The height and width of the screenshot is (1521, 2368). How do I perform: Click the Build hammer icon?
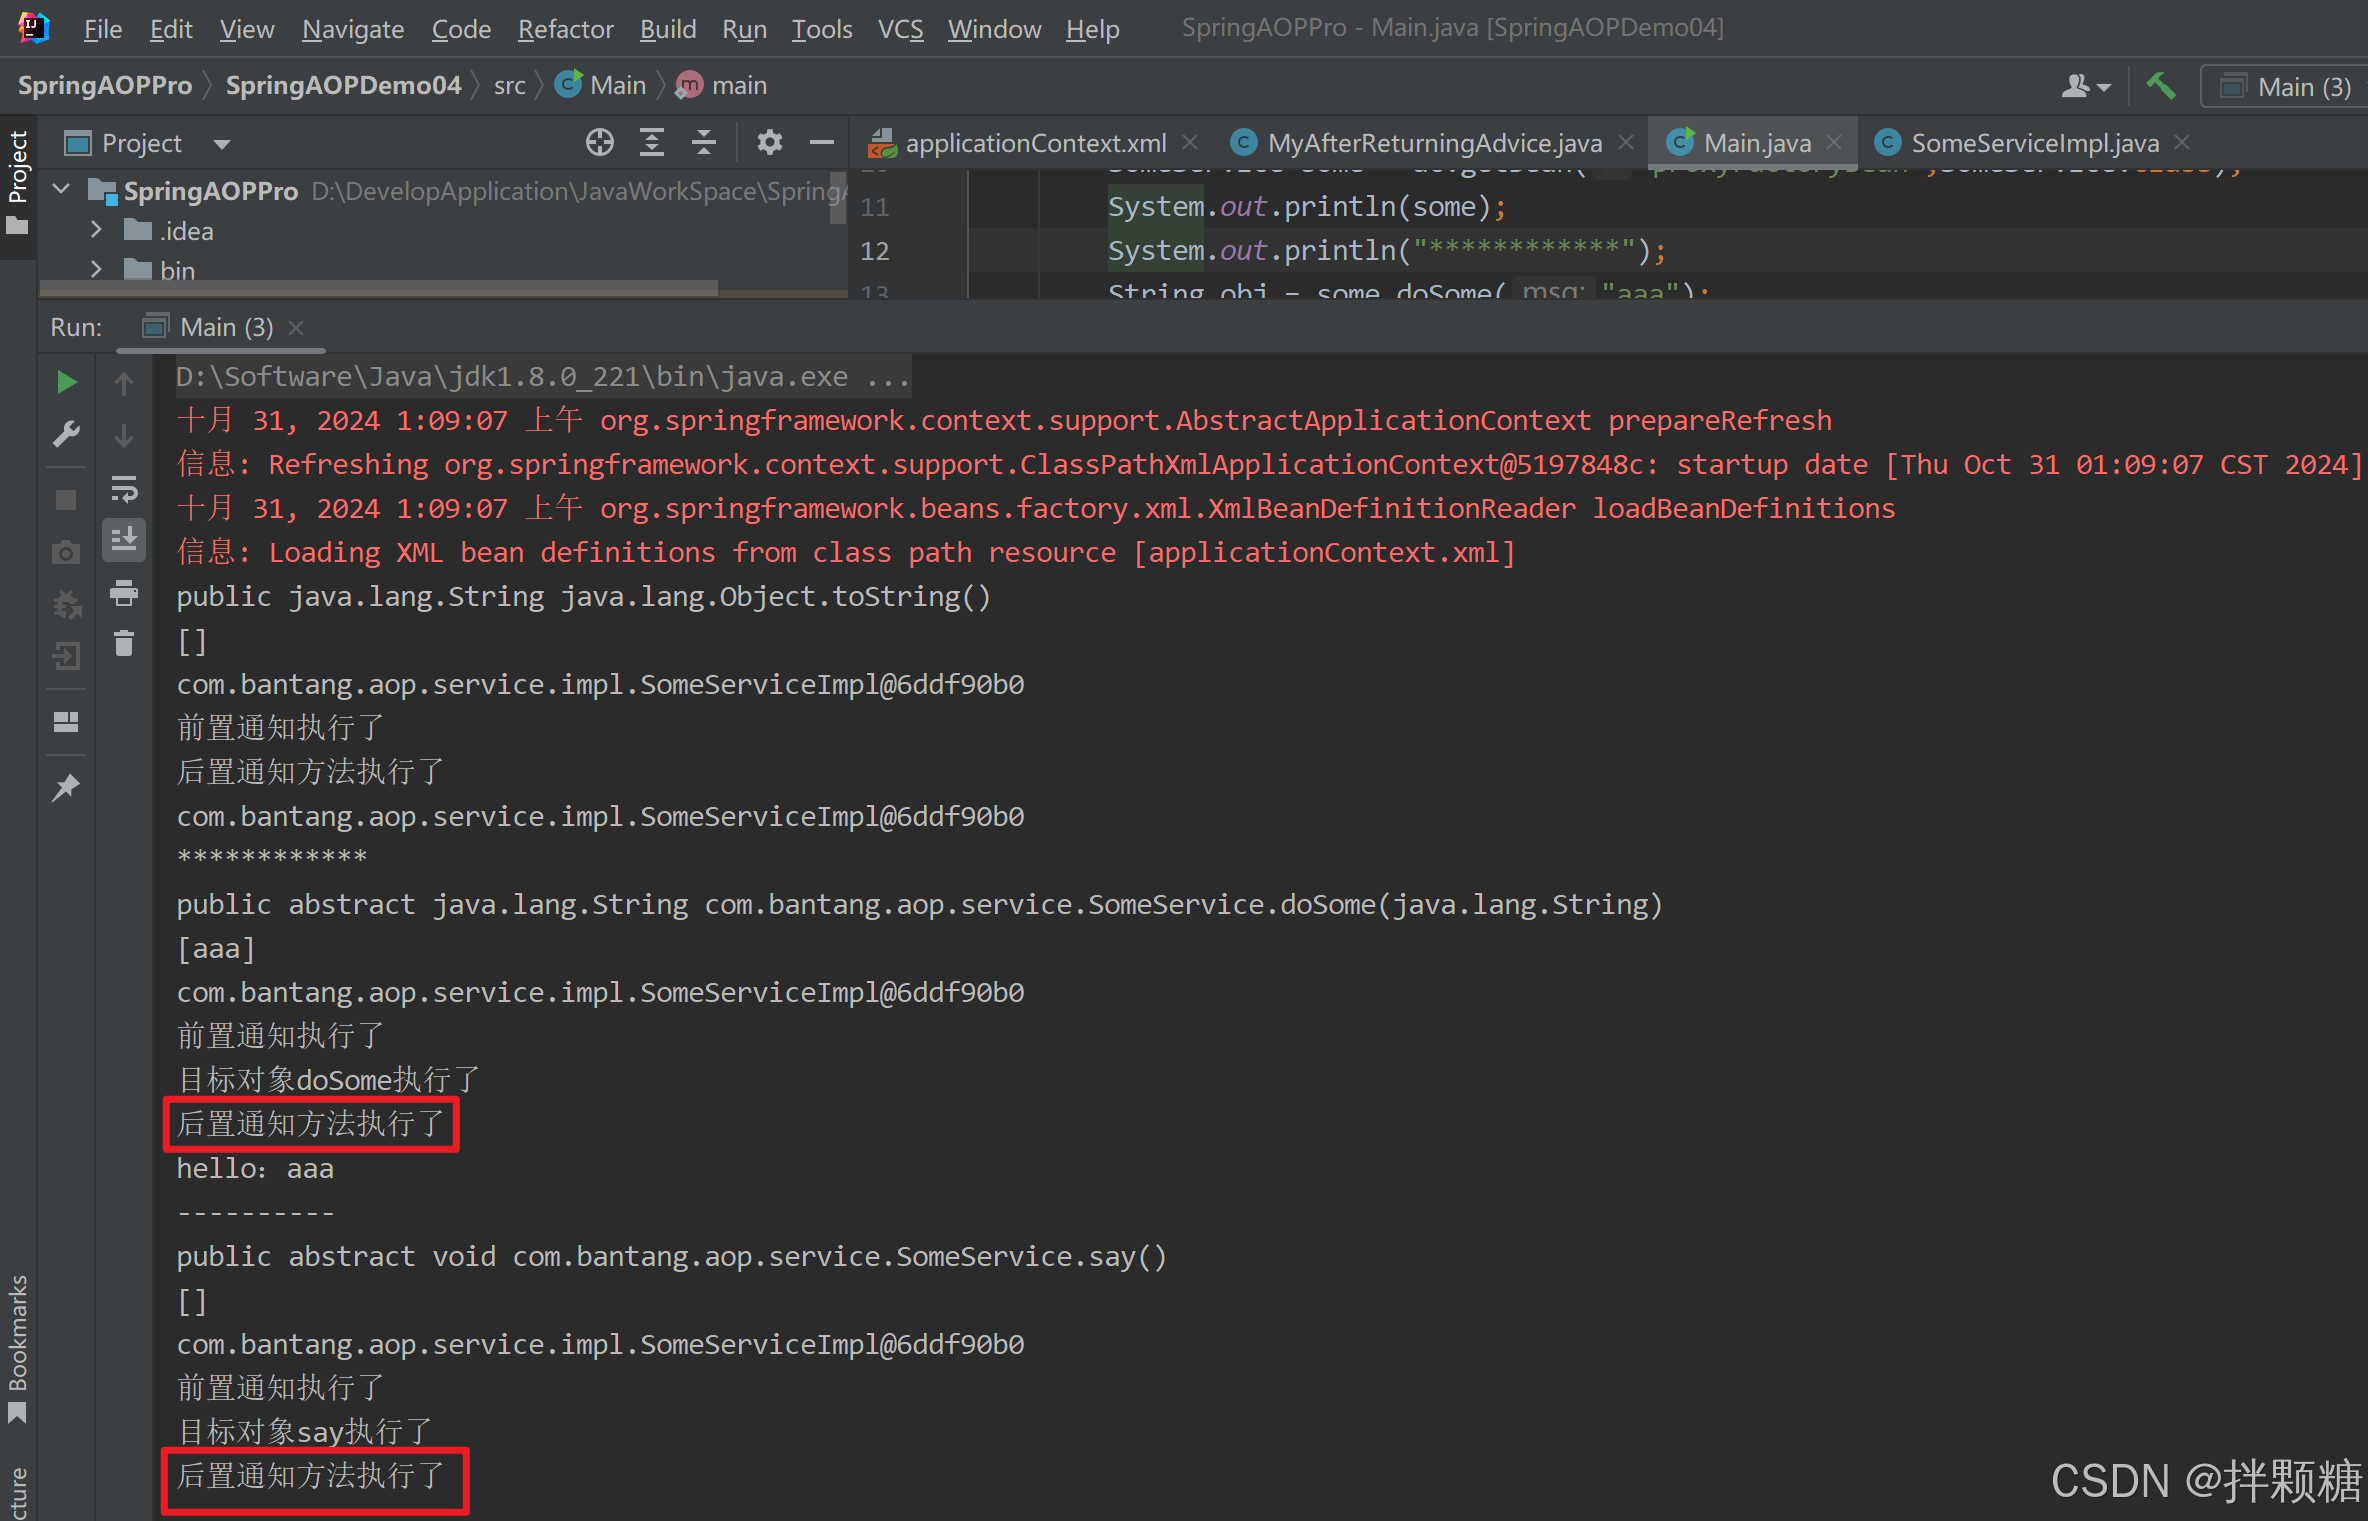[2161, 87]
